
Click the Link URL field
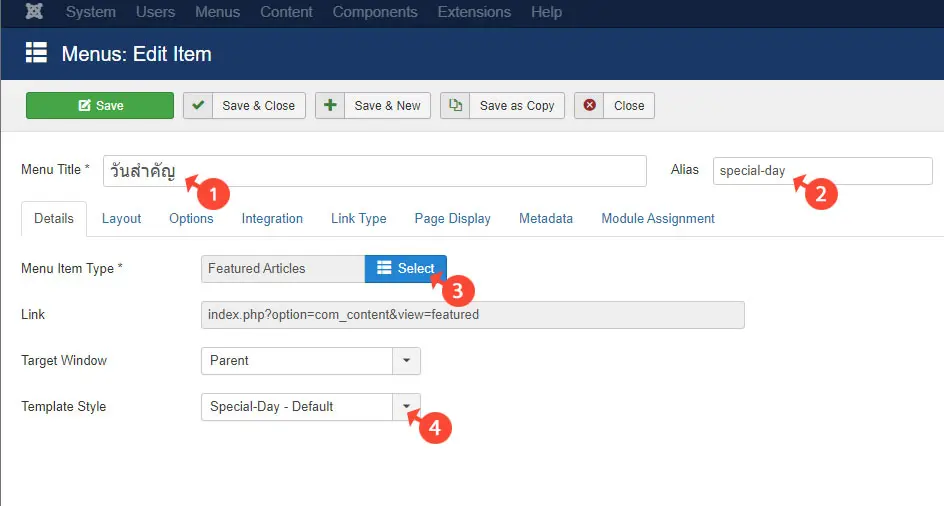472,315
